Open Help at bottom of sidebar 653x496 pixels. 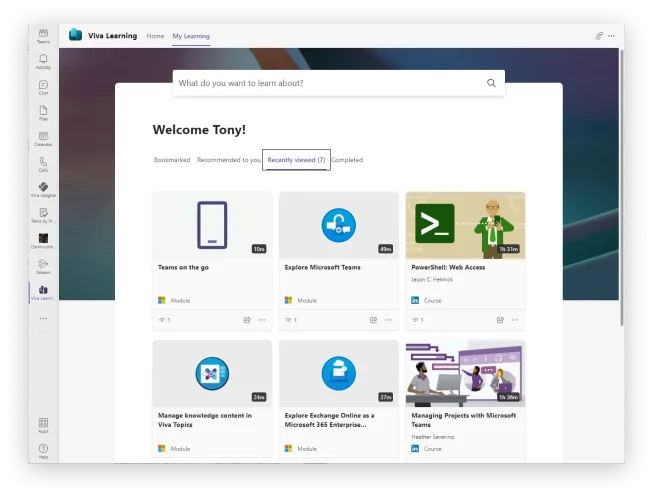(x=43, y=451)
